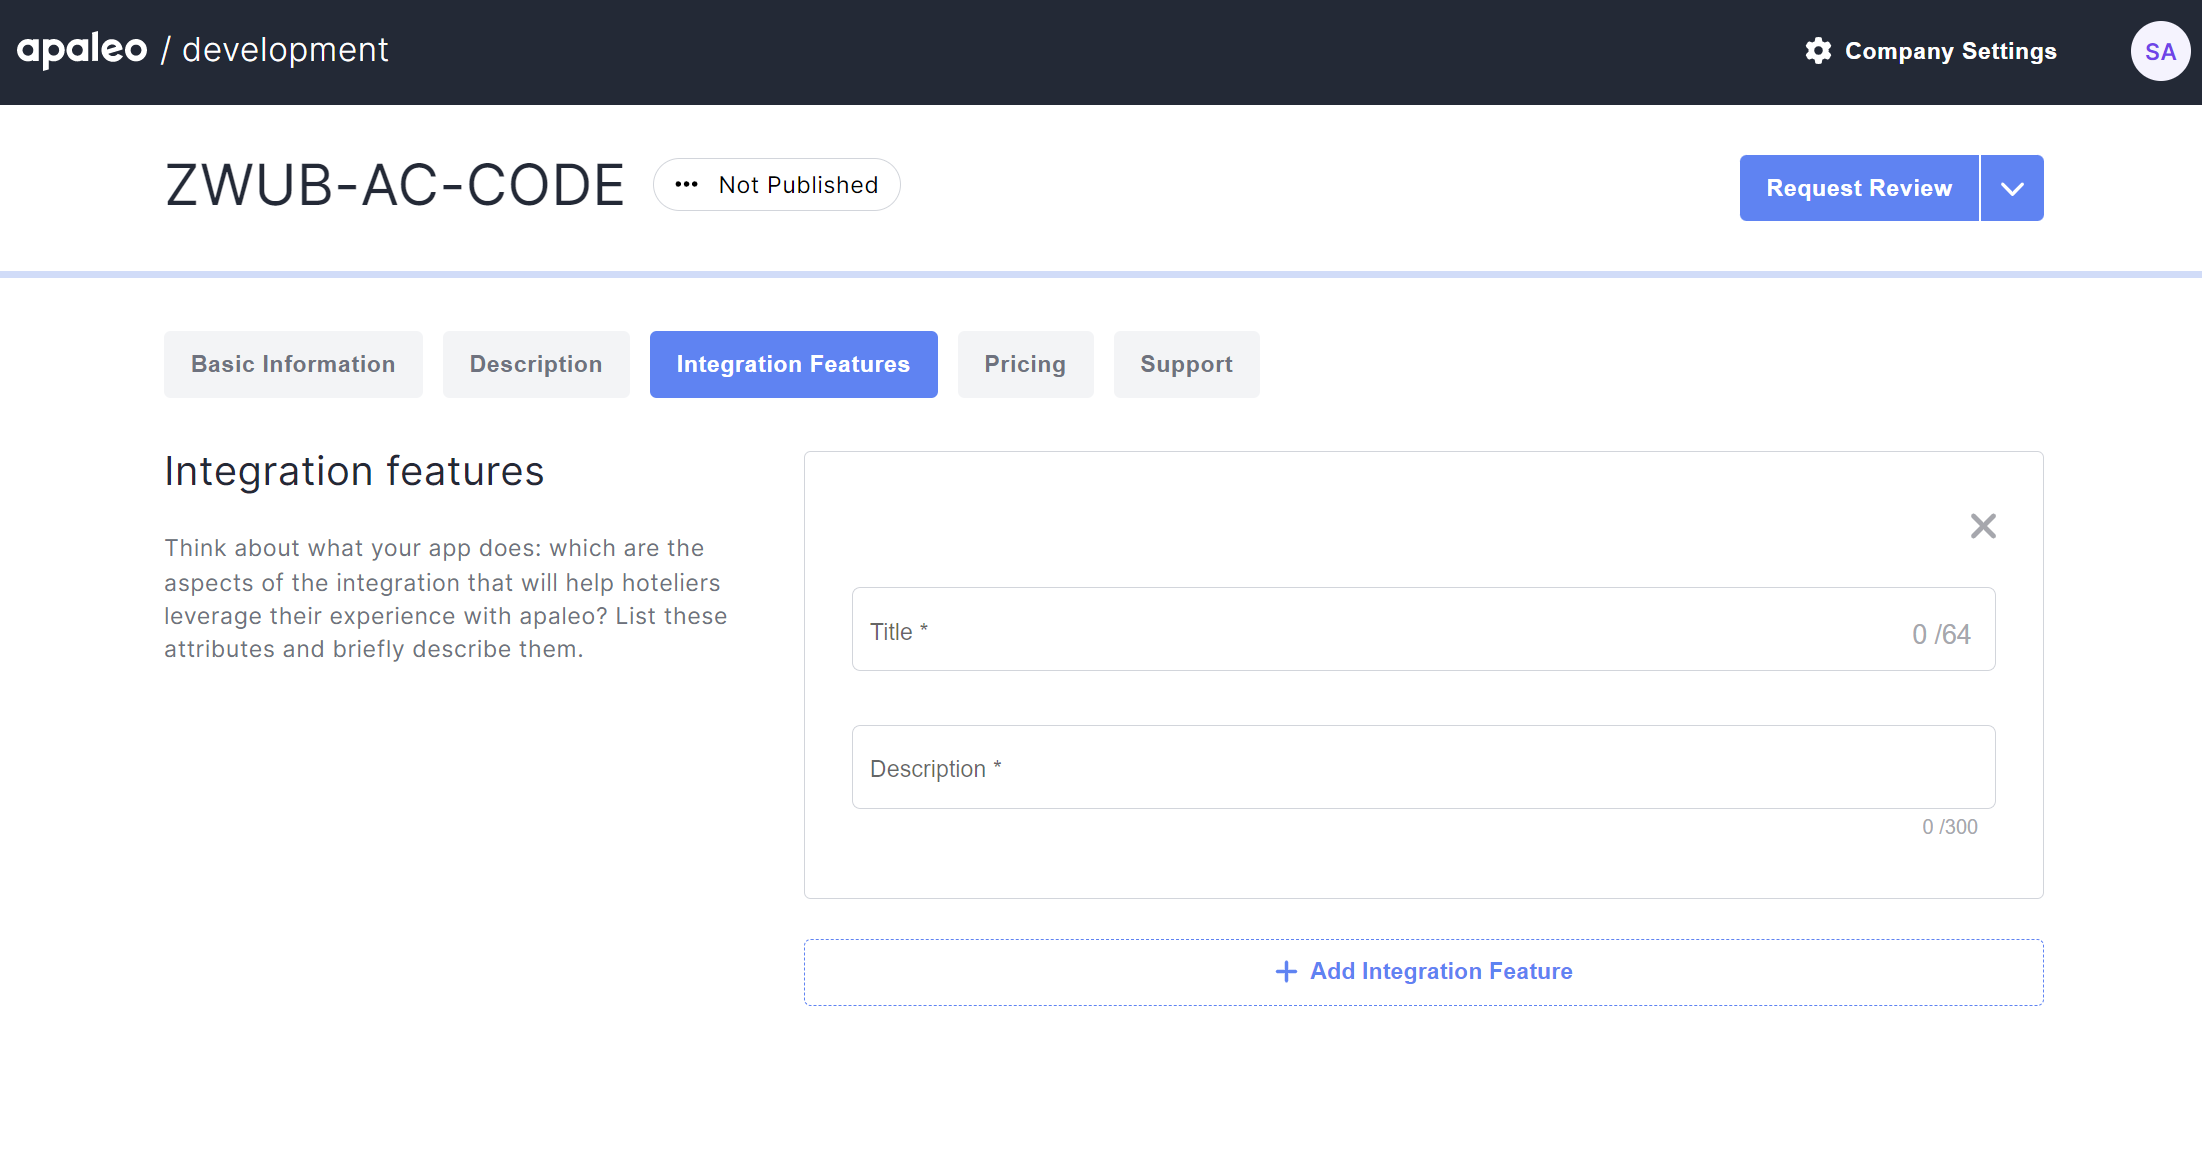Image resolution: width=2202 pixels, height=1150 pixels.
Task: Click the 0 /300 description character counter
Action: (x=1949, y=827)
